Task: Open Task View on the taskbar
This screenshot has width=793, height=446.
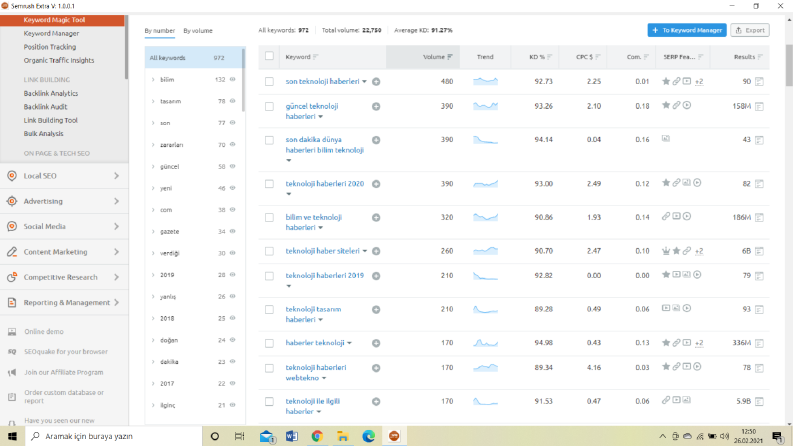Action: click(x=239, y=436)
